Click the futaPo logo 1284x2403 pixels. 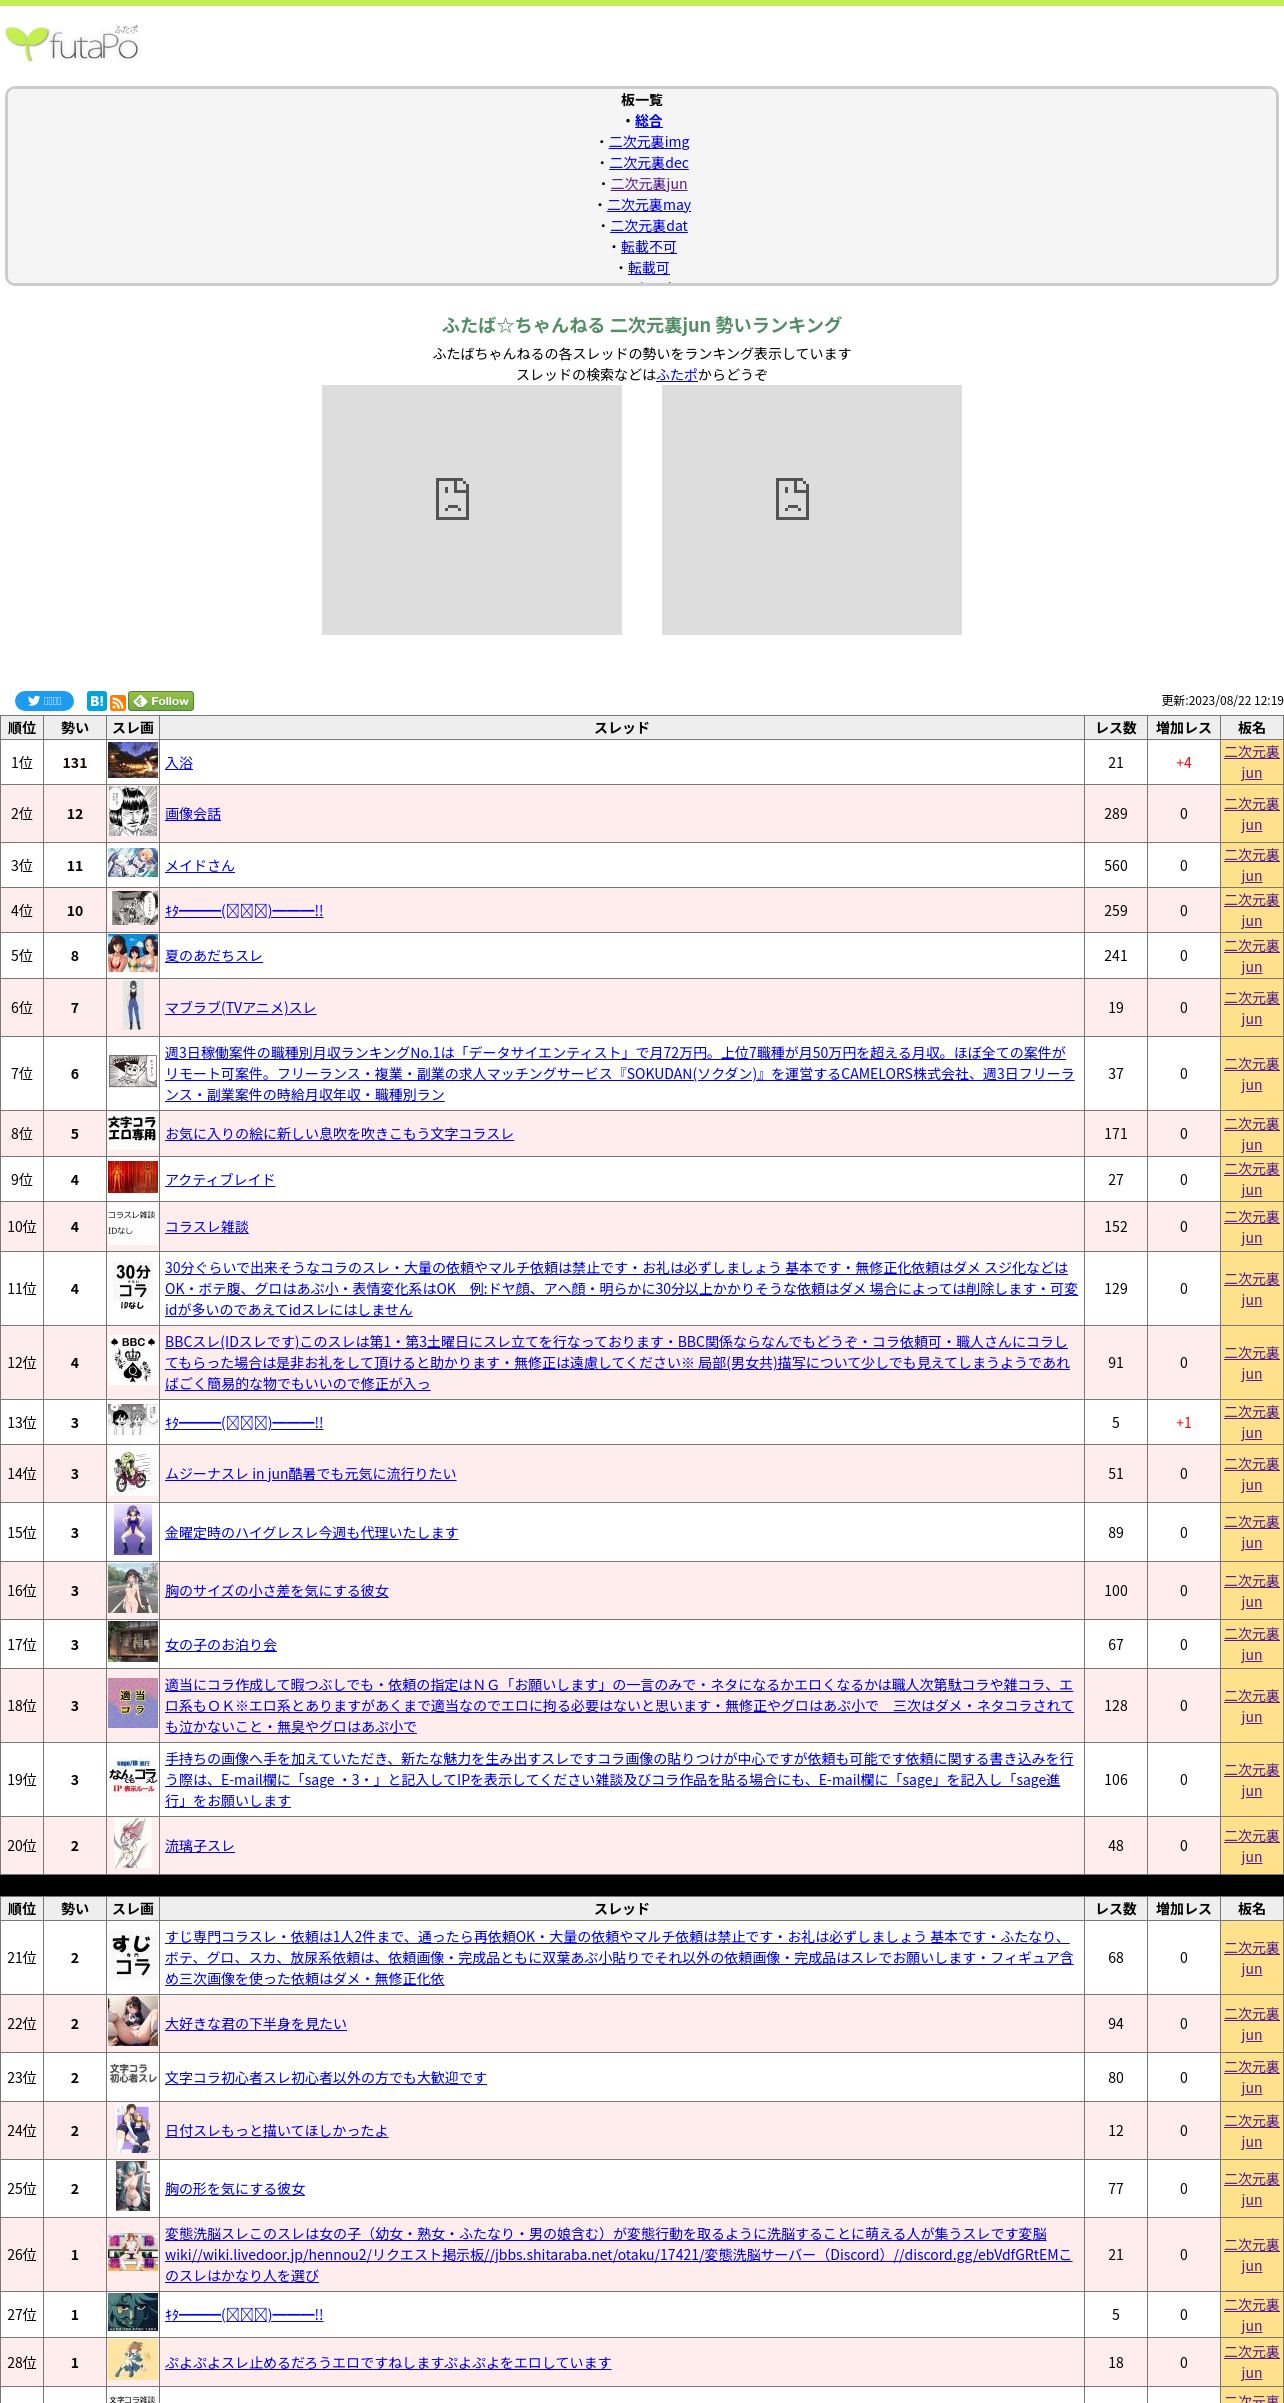pyautogui.click(x=72, y=44)
